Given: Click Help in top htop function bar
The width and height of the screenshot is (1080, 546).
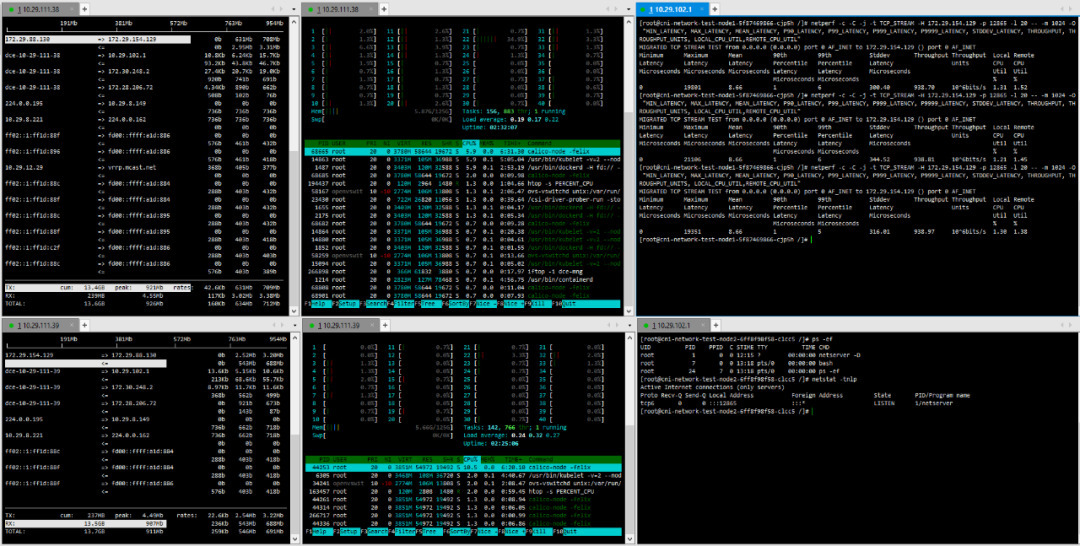Looking at the screenshot, I should [x=319, y=304].
